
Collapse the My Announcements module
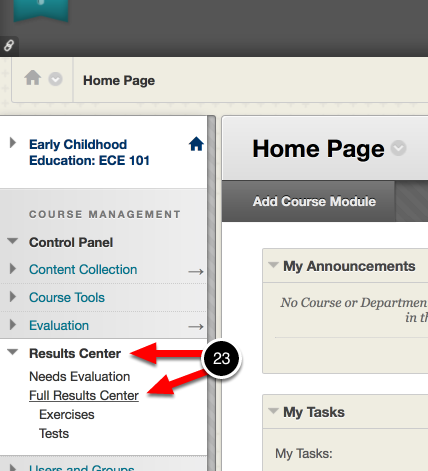click(x=273, y=265)
